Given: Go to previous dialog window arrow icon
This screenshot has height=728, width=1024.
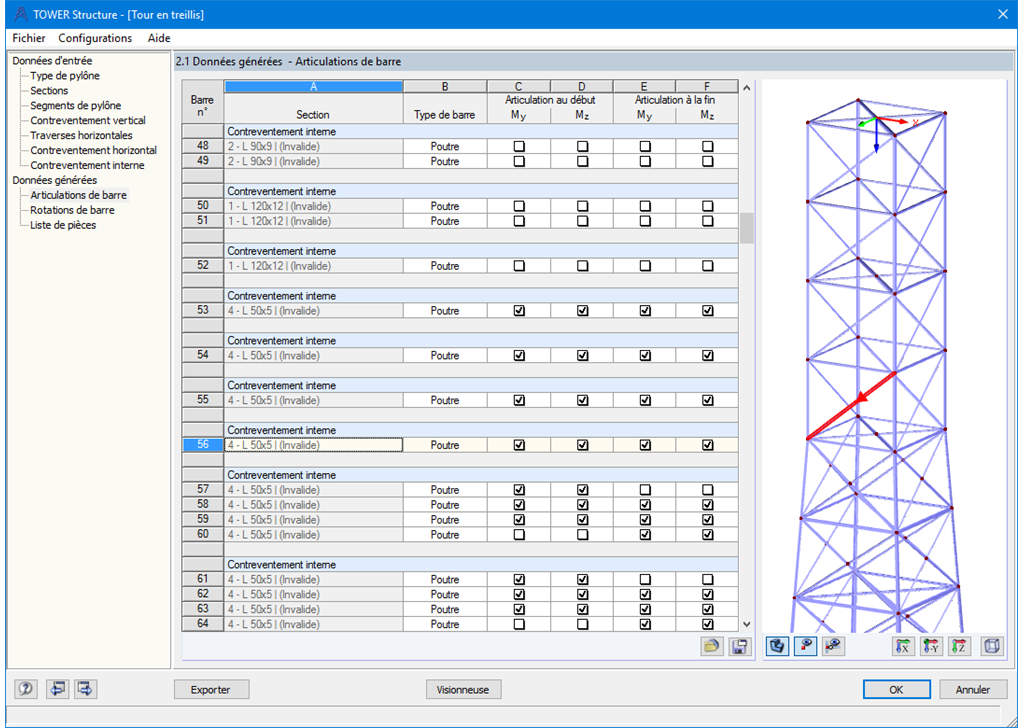Looking at the screenshot, I should (x=57, y=689).
